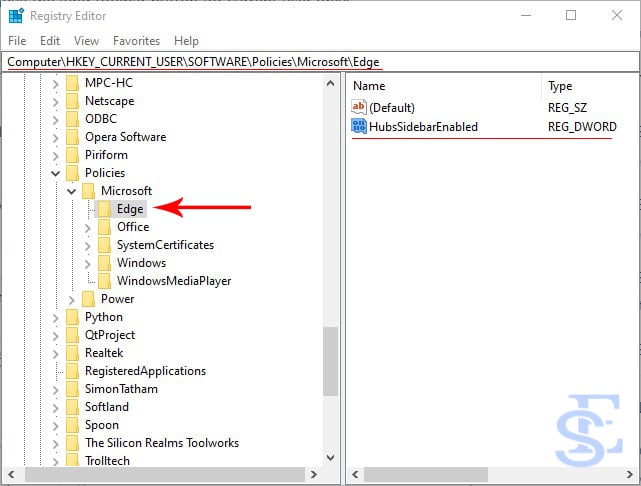This screenshot has width=641, height=486.
Task: Expand the Piriform key
Action: 56,156
